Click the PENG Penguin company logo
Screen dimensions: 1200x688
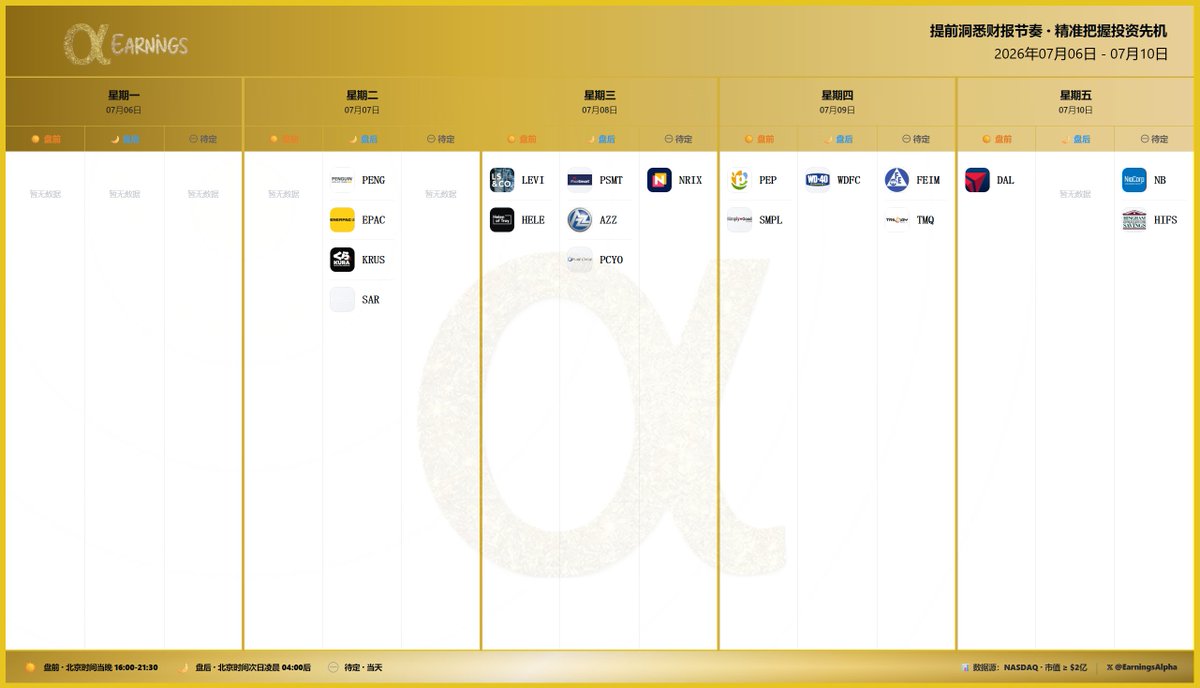[x=342, y=180]
